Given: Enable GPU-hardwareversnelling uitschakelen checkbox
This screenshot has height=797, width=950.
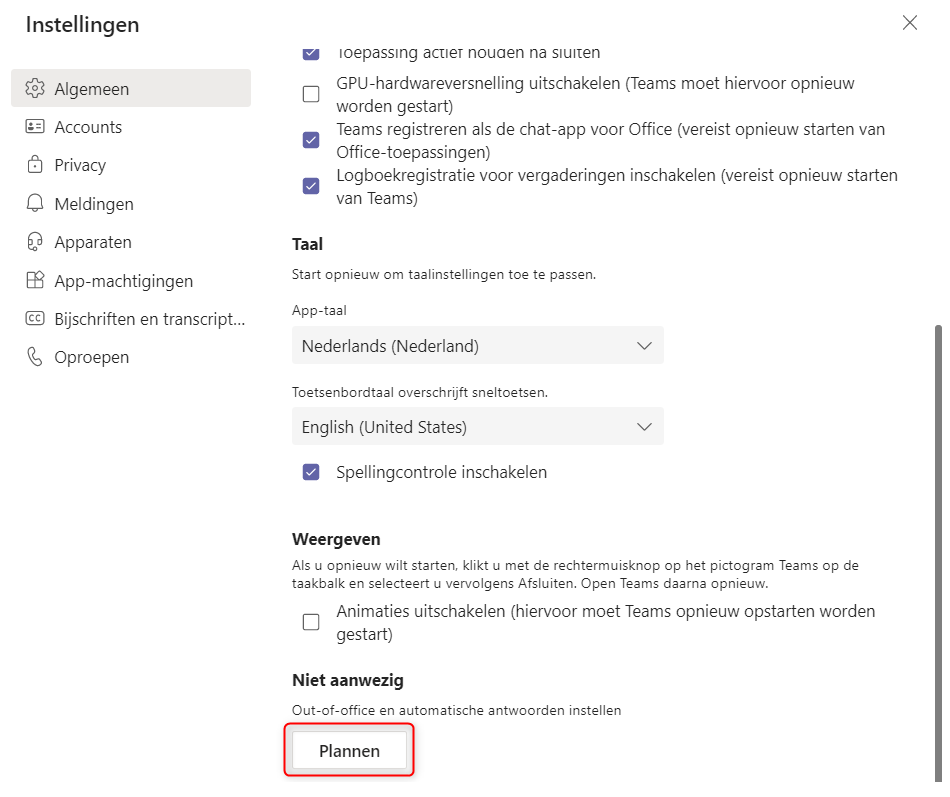Looking at the screenshot, I should (x=311, y=94).
